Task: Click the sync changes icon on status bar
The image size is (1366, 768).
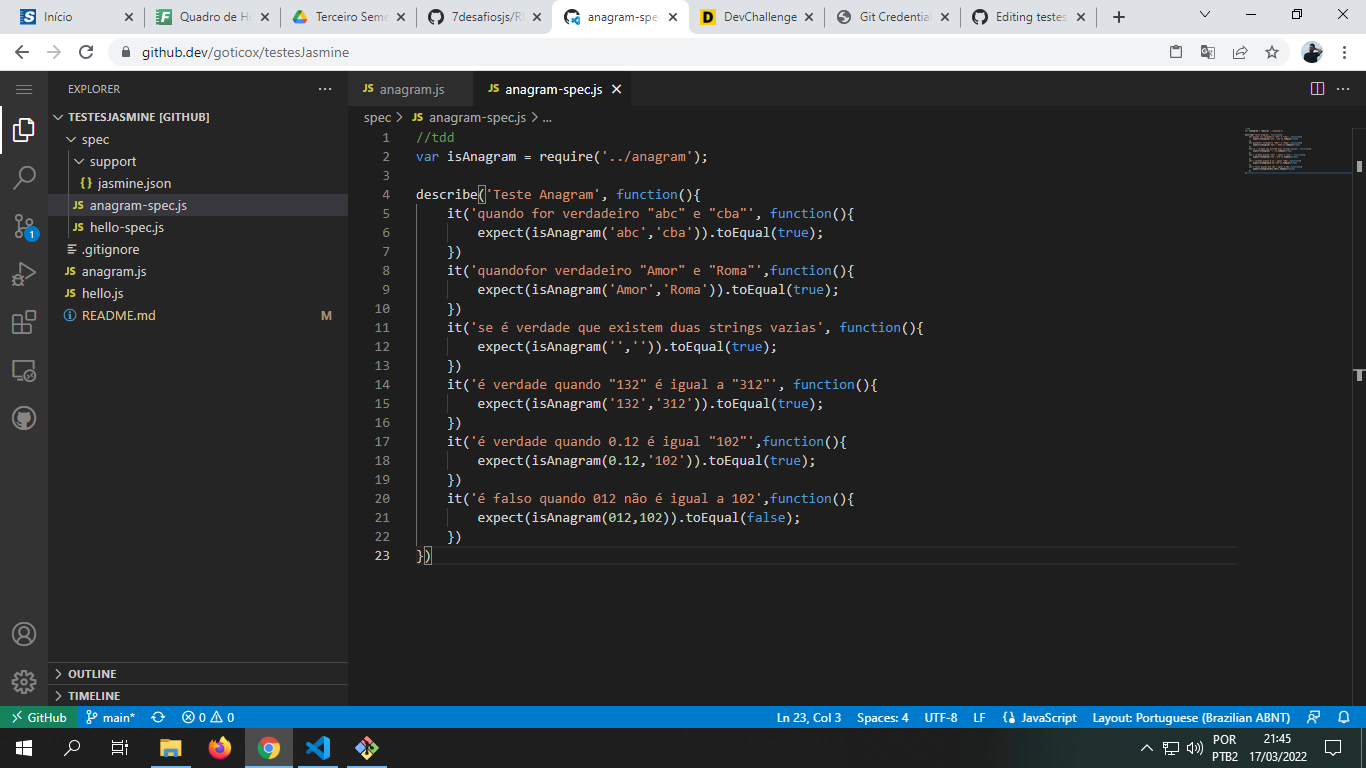Action: point(158,717)
